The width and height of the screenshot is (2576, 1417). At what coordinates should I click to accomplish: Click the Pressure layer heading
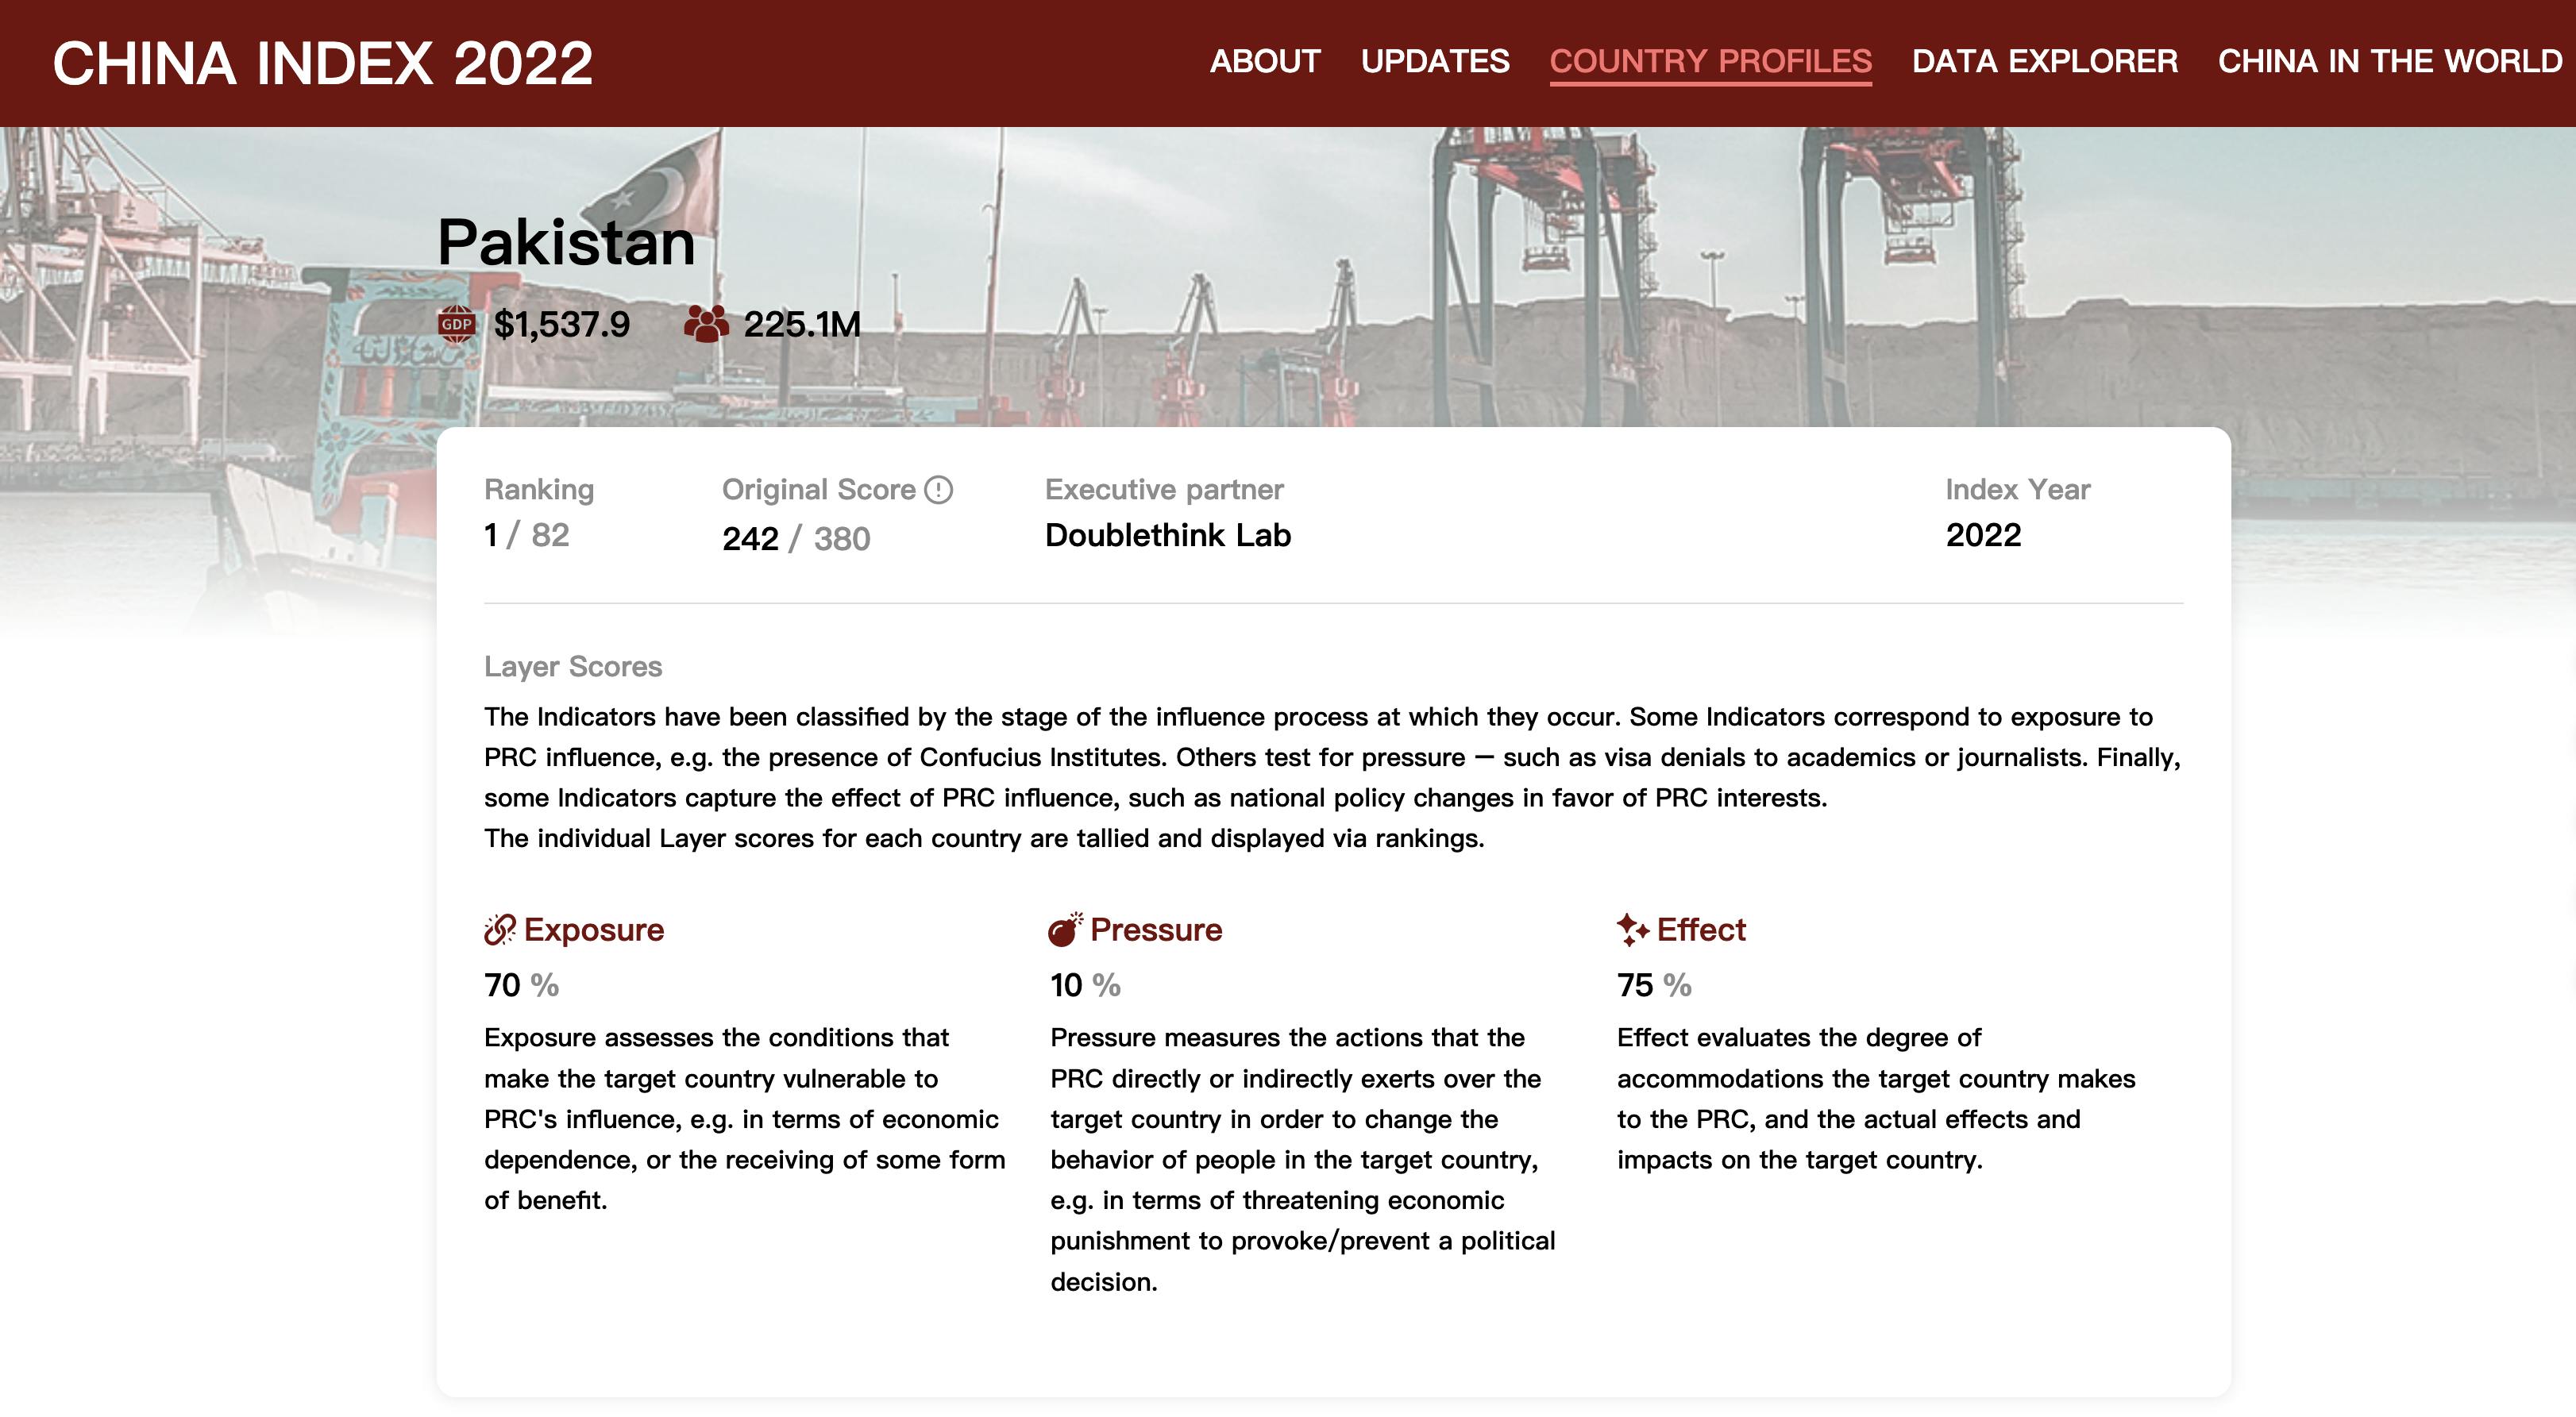click(1156, 929)
